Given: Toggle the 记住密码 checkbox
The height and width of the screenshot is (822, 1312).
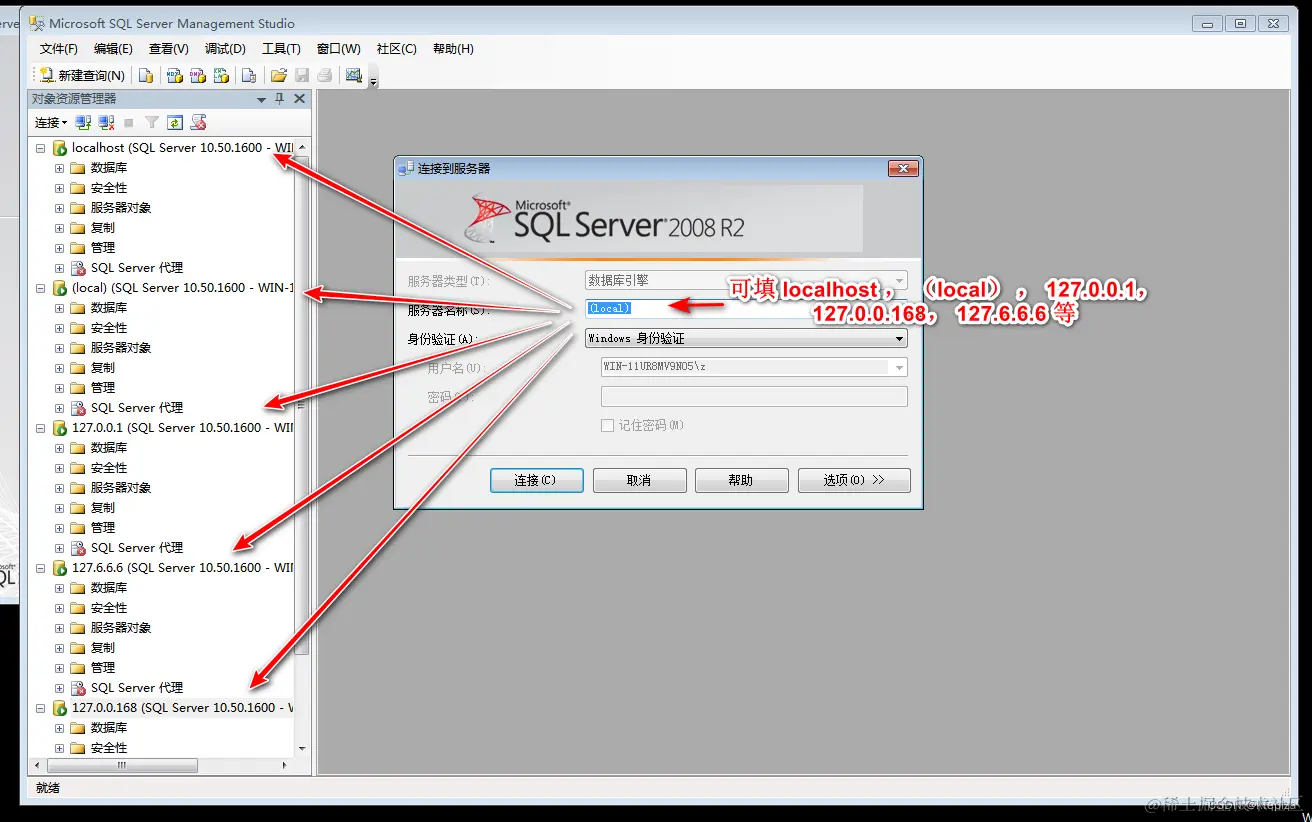Looking at the screenshot, I should pyautogui.click(x=607, y=425).
